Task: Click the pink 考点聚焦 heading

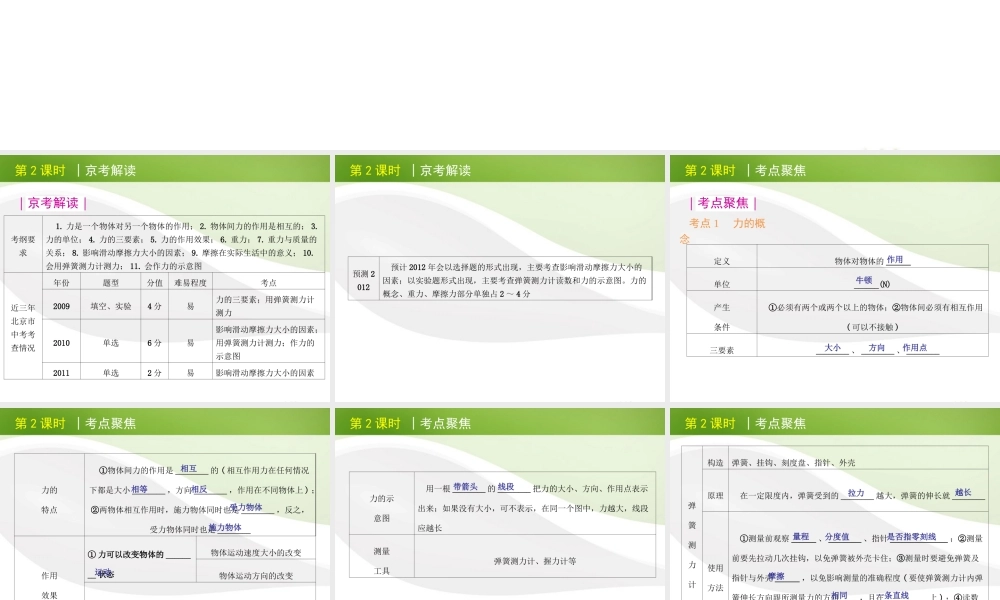Action: click(723, 203)
